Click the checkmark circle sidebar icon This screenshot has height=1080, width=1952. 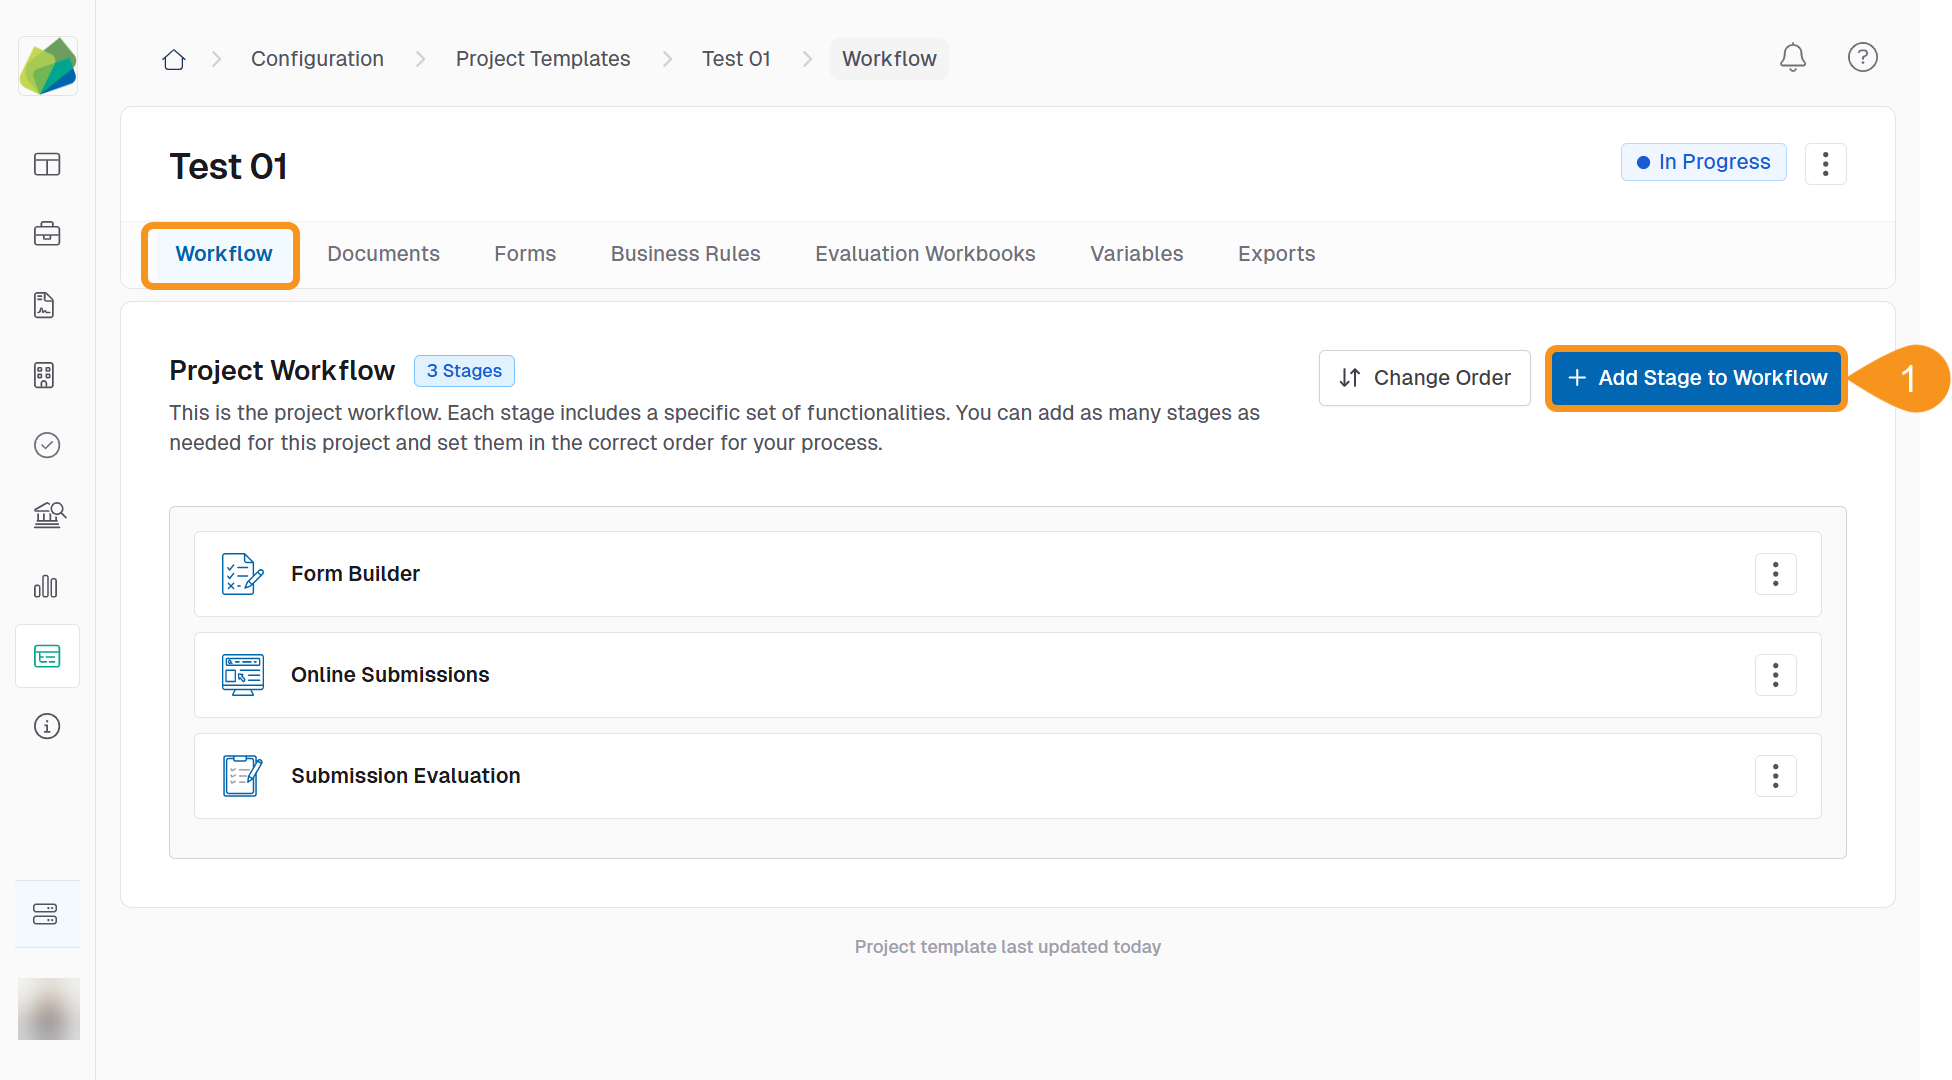47,445
